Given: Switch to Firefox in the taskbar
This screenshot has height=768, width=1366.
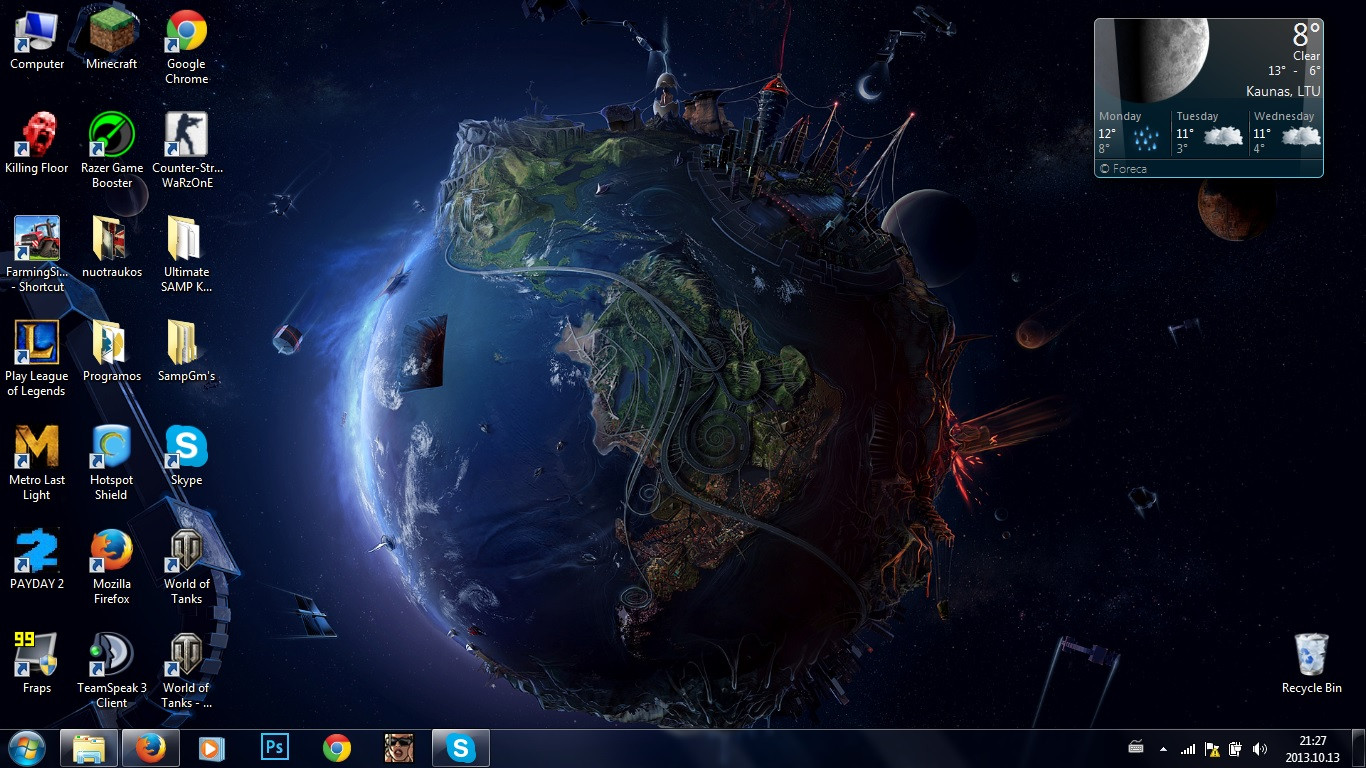Looking at the screenshot, I should coord(151,748).
